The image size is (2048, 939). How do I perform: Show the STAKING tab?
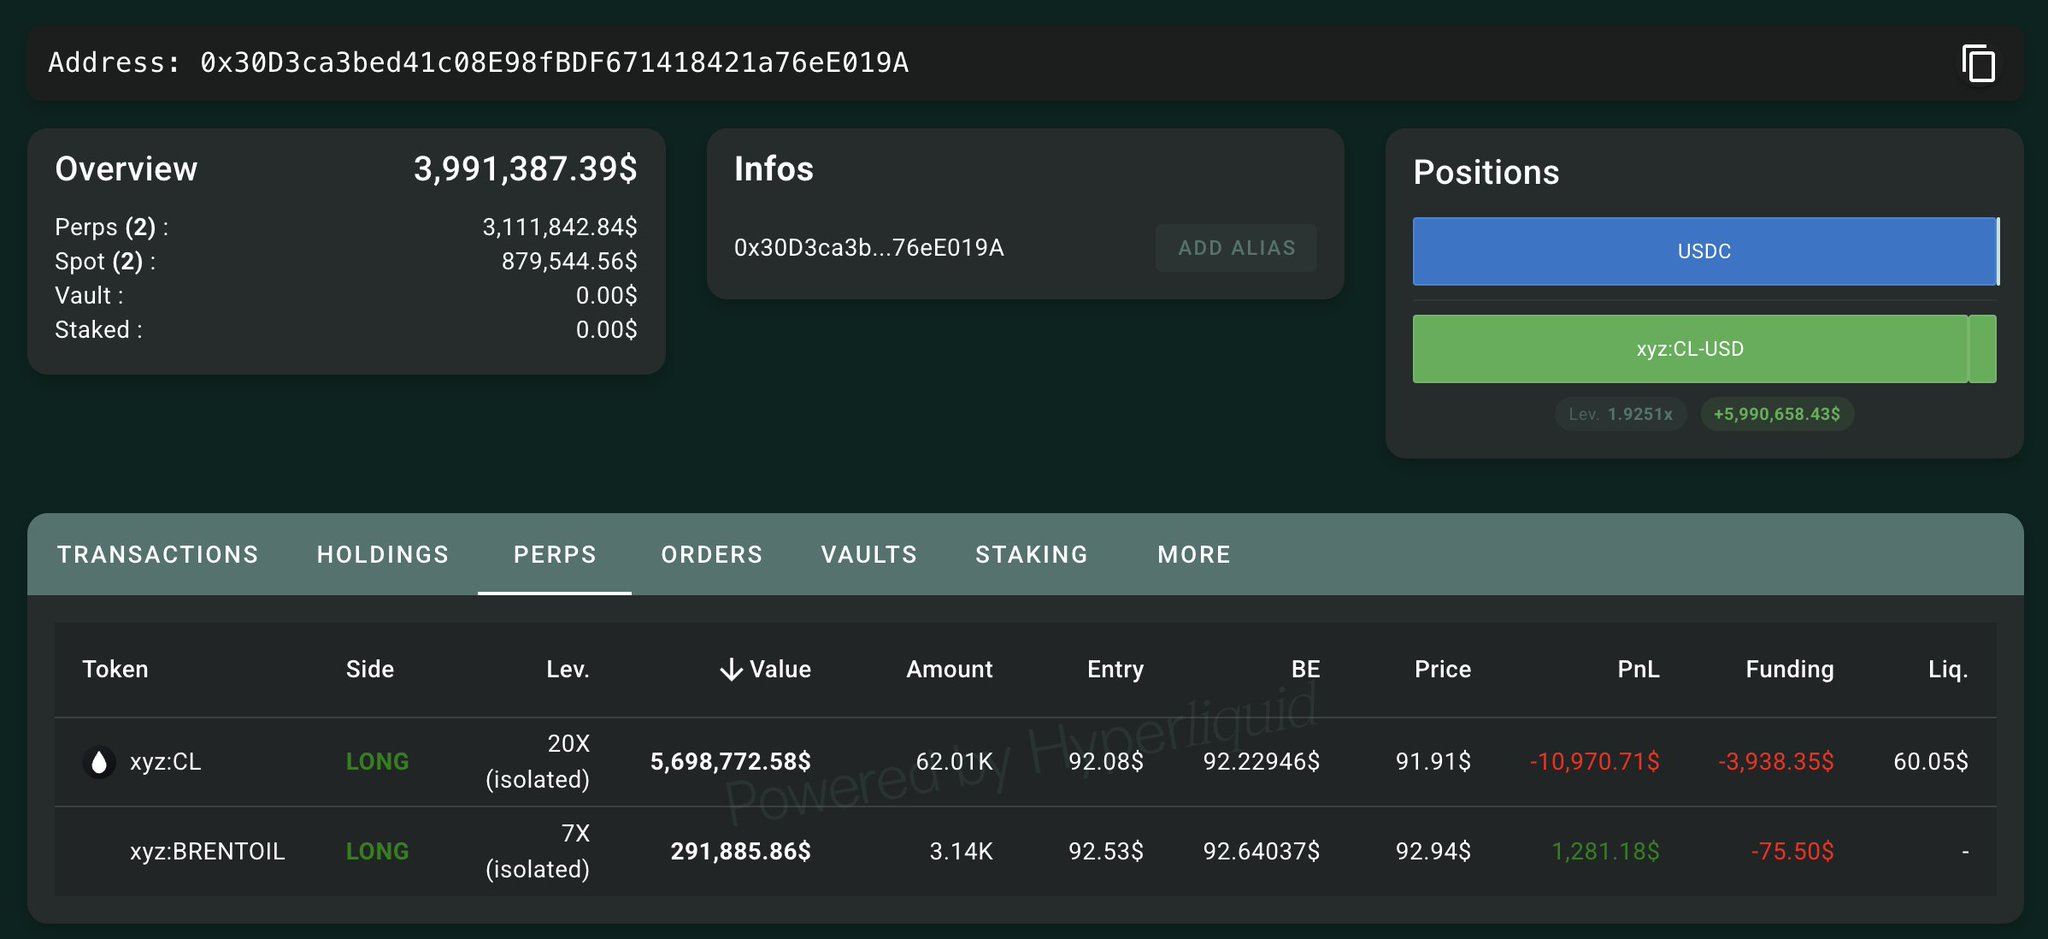[x=1032, y=555]
